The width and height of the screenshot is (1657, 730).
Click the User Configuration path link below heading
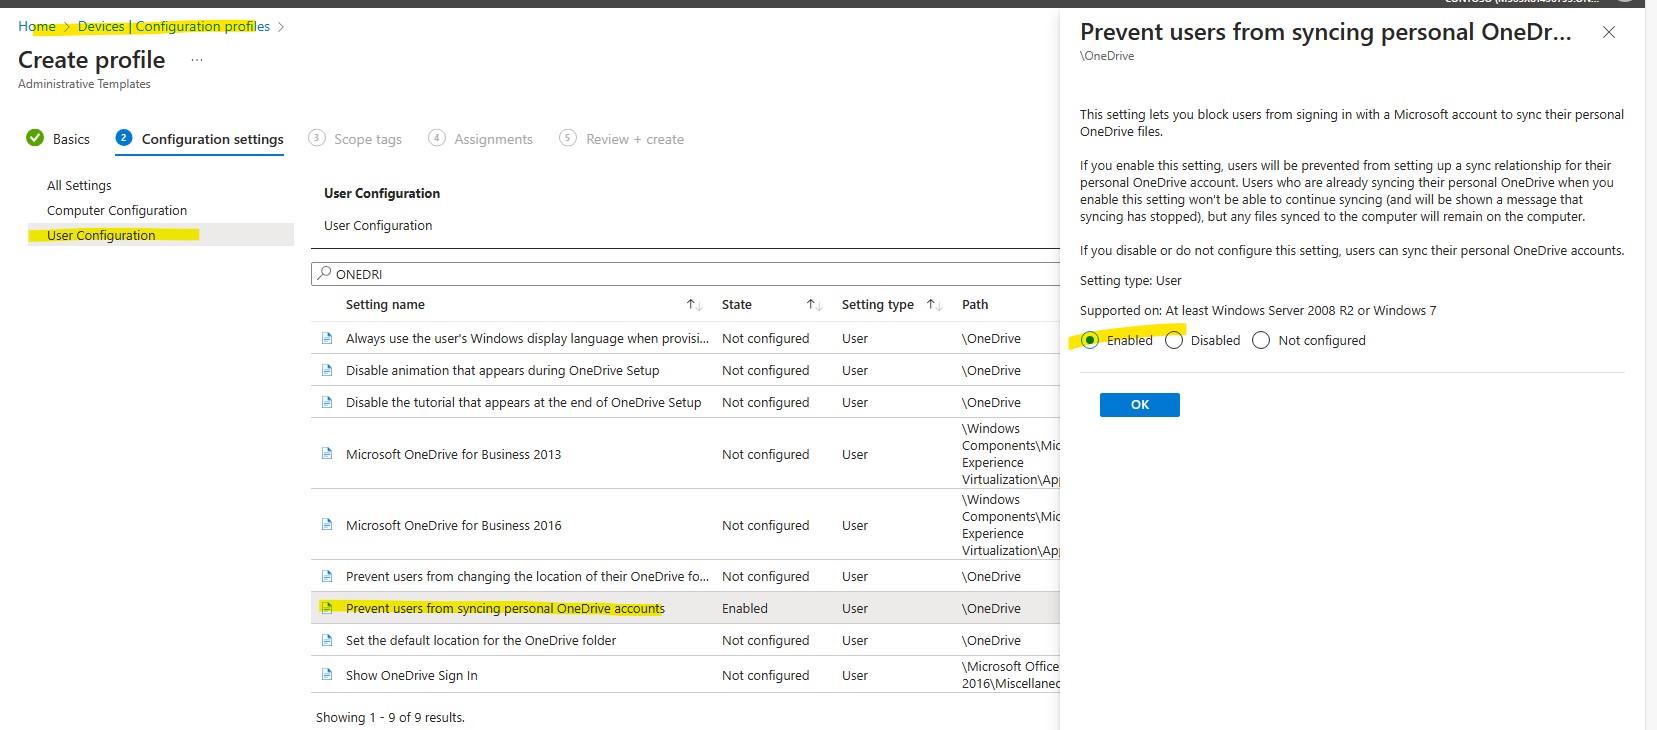pyautogui.click(x=378, y=225)
